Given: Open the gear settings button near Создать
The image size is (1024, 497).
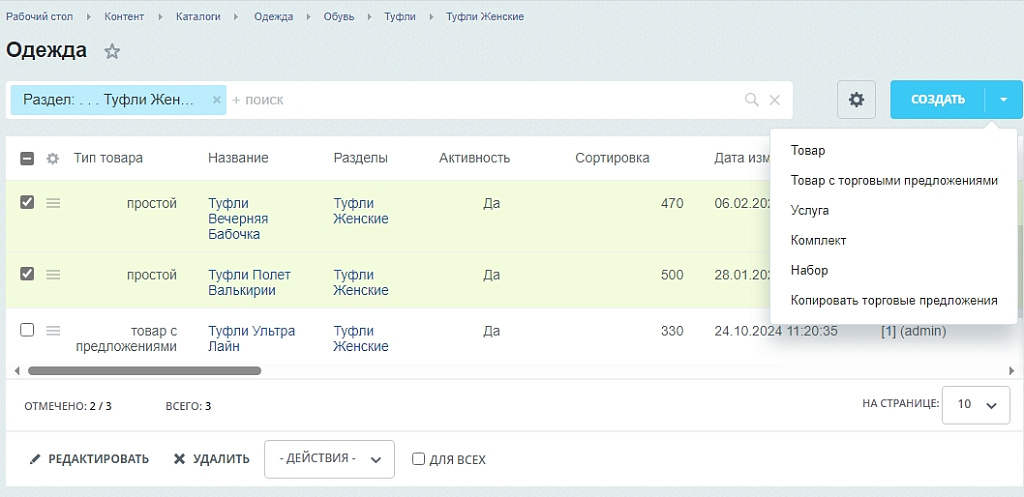Looking at the screenshot, I should pos(856,100).
